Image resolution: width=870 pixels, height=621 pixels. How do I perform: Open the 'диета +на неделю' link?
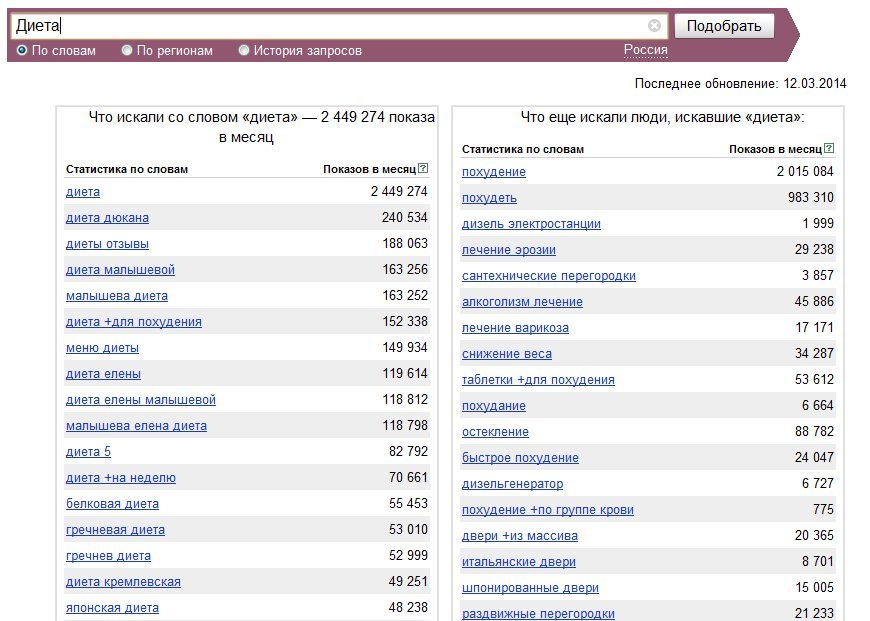tap(120, 478)
